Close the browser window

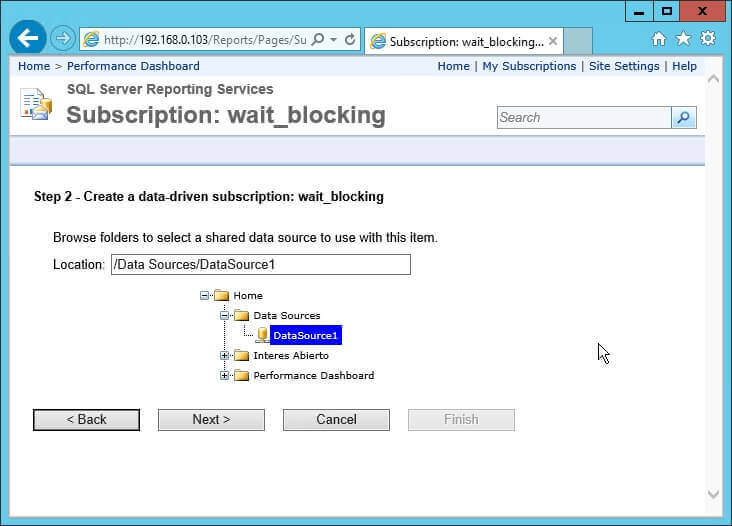click(702, 11)
